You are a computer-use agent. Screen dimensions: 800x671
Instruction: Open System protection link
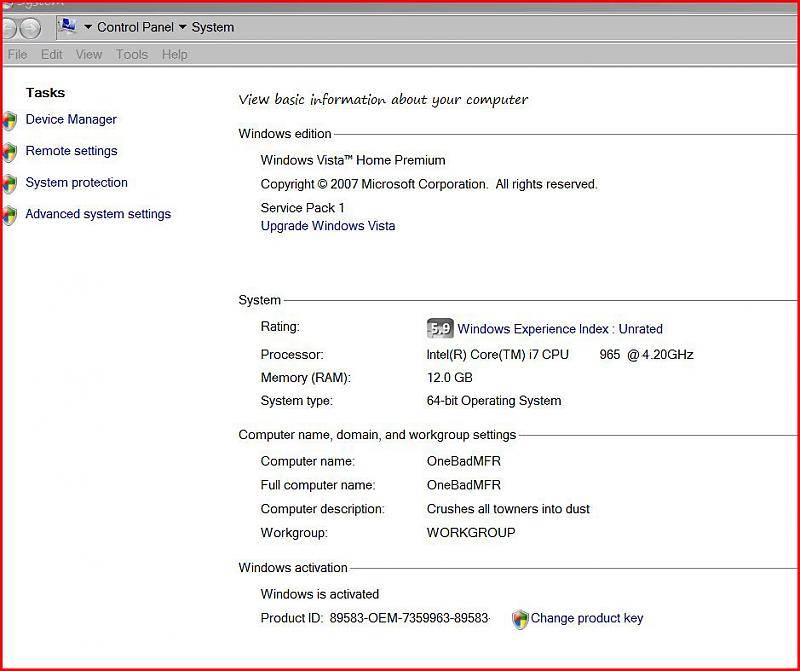tap(77, 183)
